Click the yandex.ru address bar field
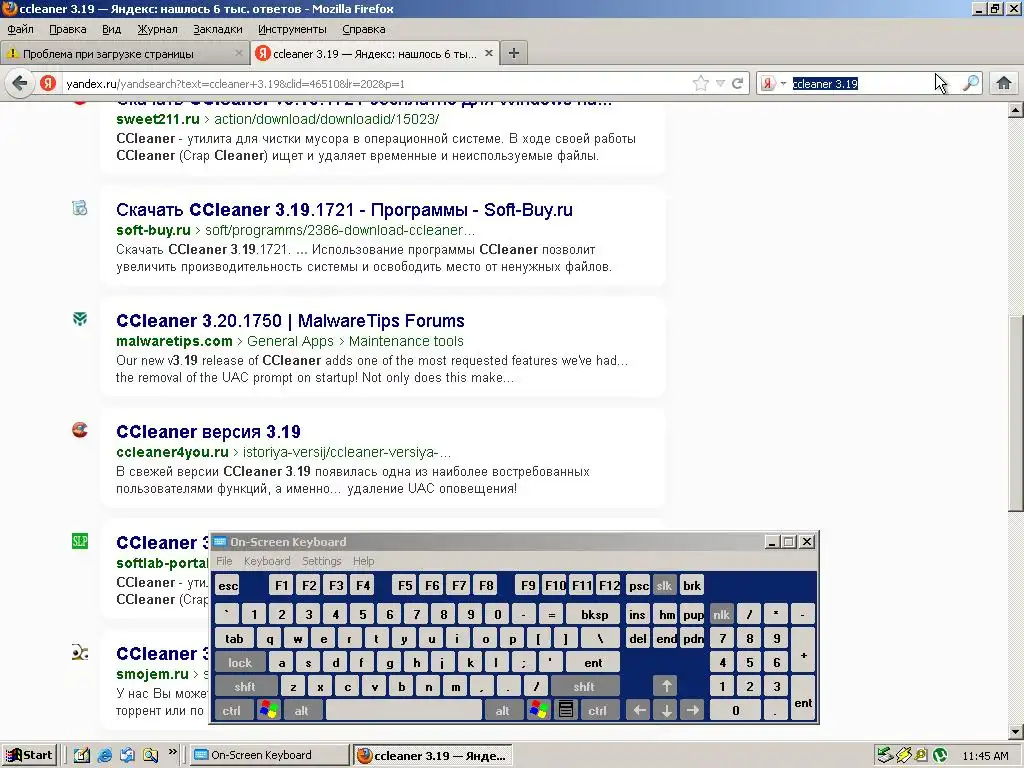 click(x=376, y=84)
